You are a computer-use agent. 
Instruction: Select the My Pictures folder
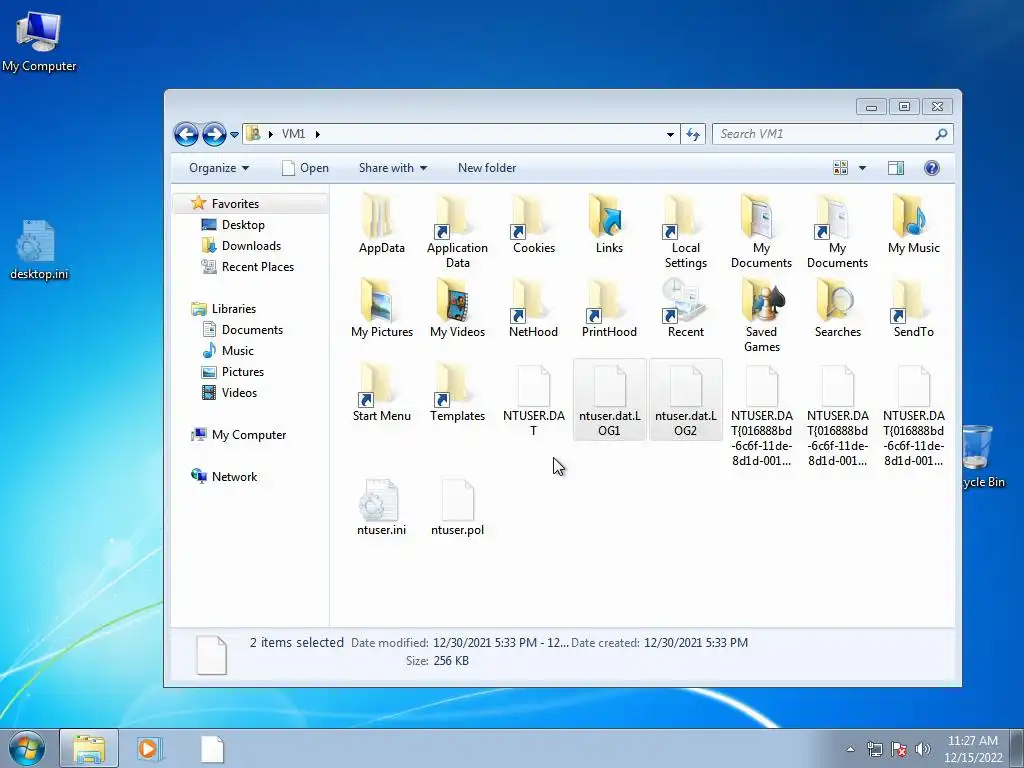coord(381,308)
